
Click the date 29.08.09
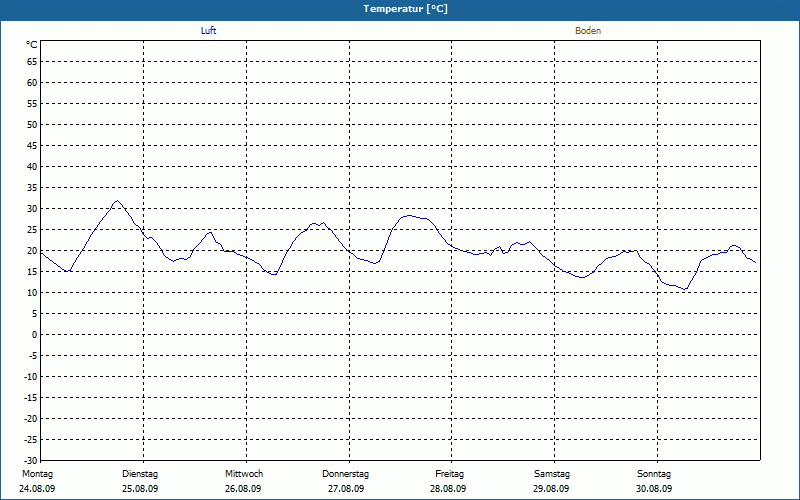[x=551, y=489]
